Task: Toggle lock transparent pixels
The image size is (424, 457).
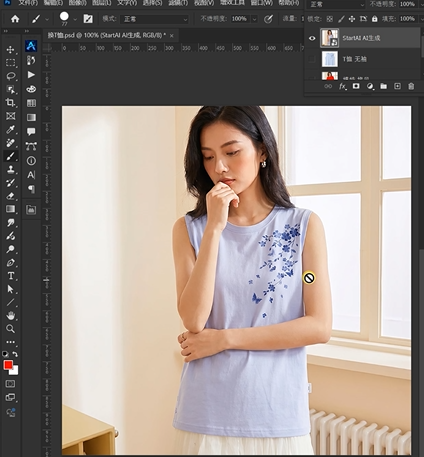Action: pos(329,19)
